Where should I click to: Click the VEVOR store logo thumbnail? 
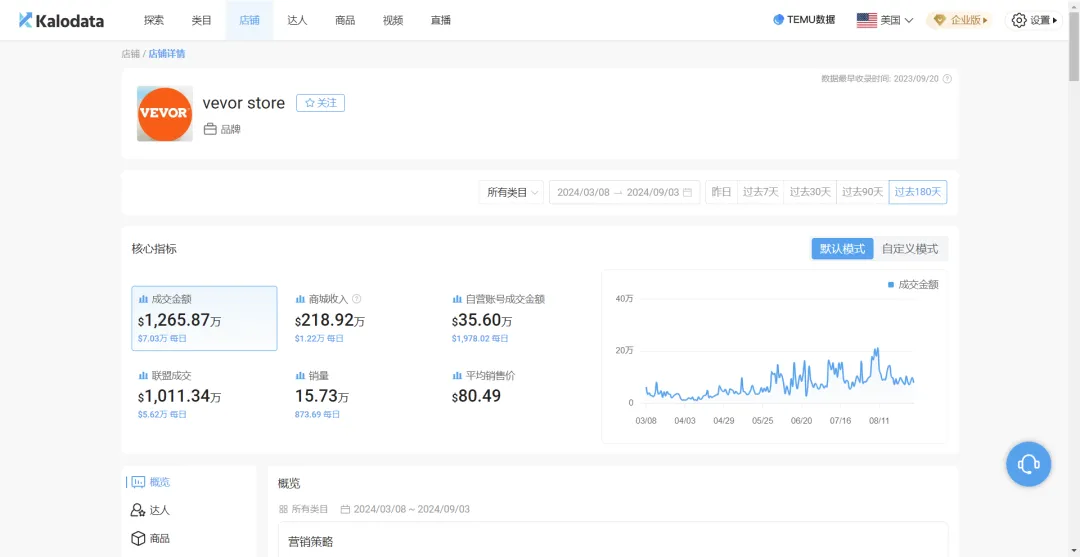(x=165, y=114)
